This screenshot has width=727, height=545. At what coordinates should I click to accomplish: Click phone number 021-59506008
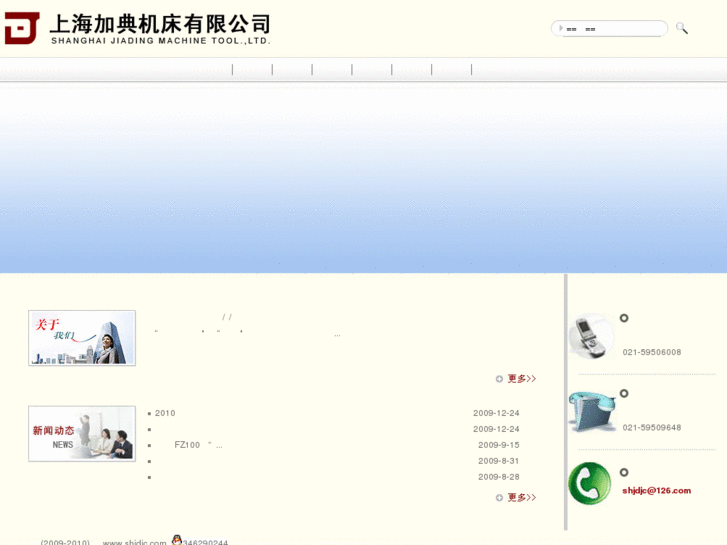click(652, 353)
